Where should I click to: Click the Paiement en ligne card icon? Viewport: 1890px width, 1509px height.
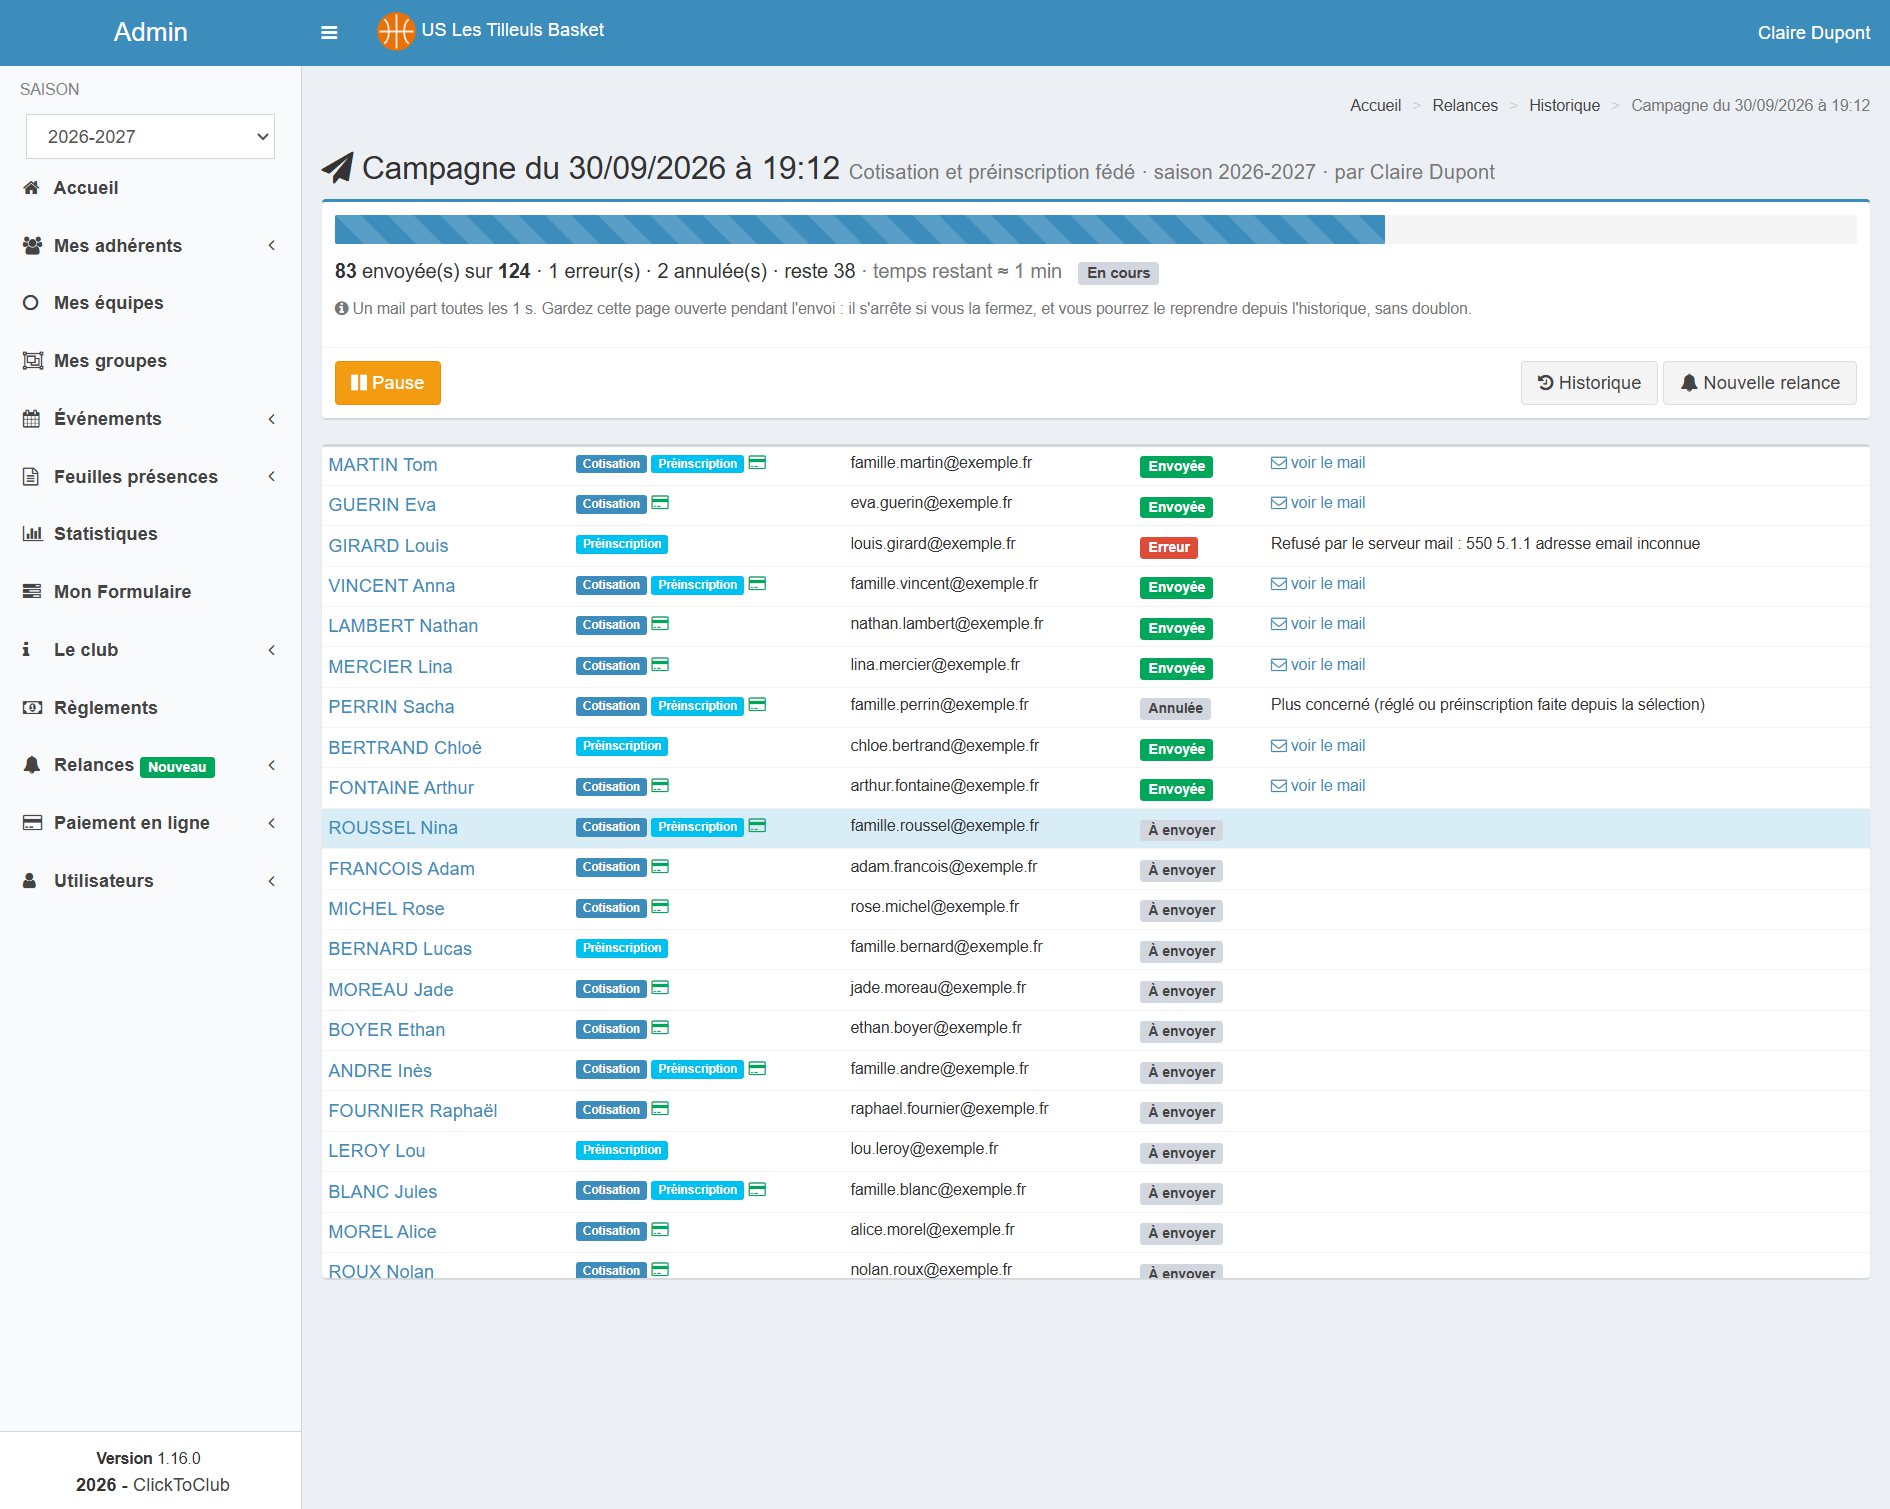32,823
